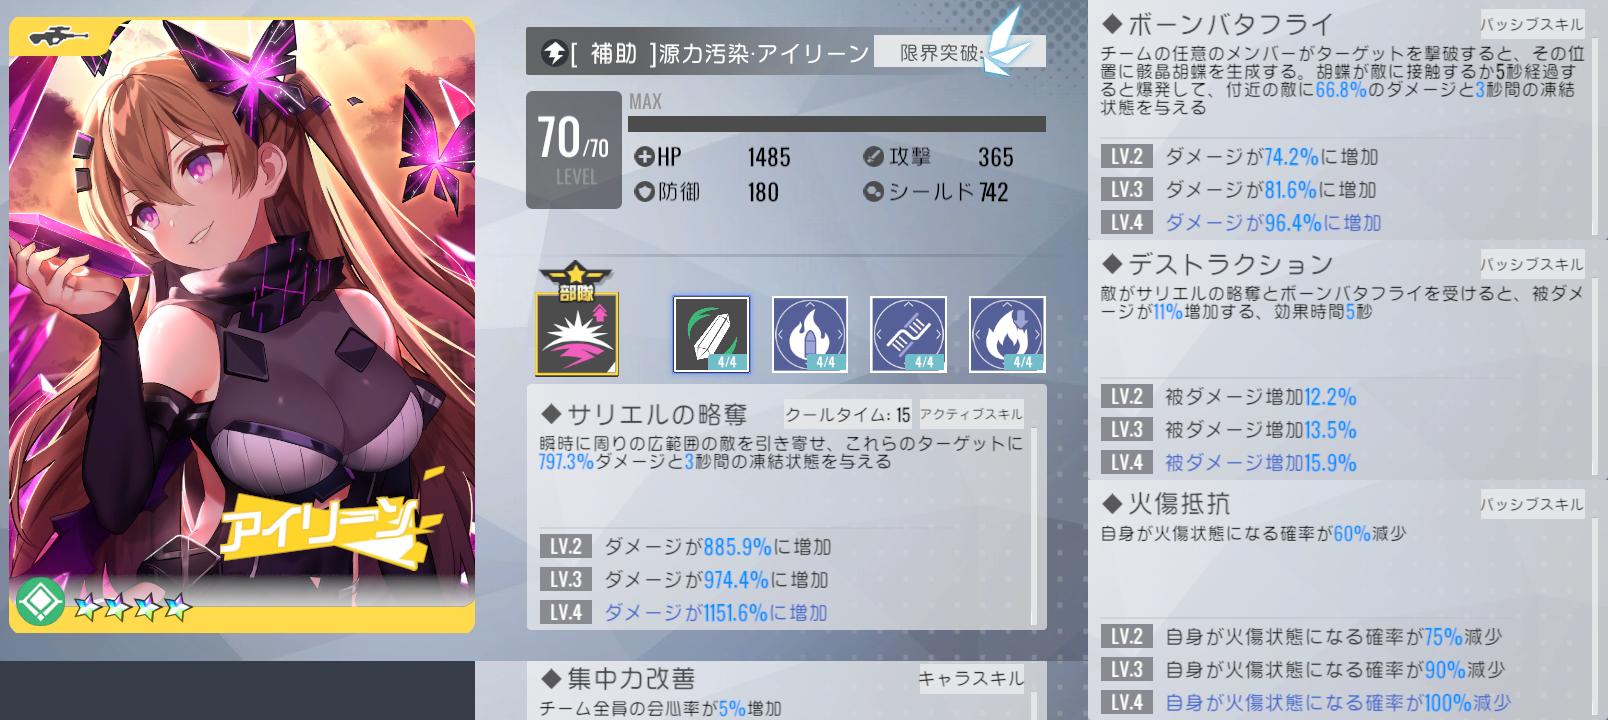Click the support class arrow icon
Viewport: 1608px width, 720px height.
(554, 53)
